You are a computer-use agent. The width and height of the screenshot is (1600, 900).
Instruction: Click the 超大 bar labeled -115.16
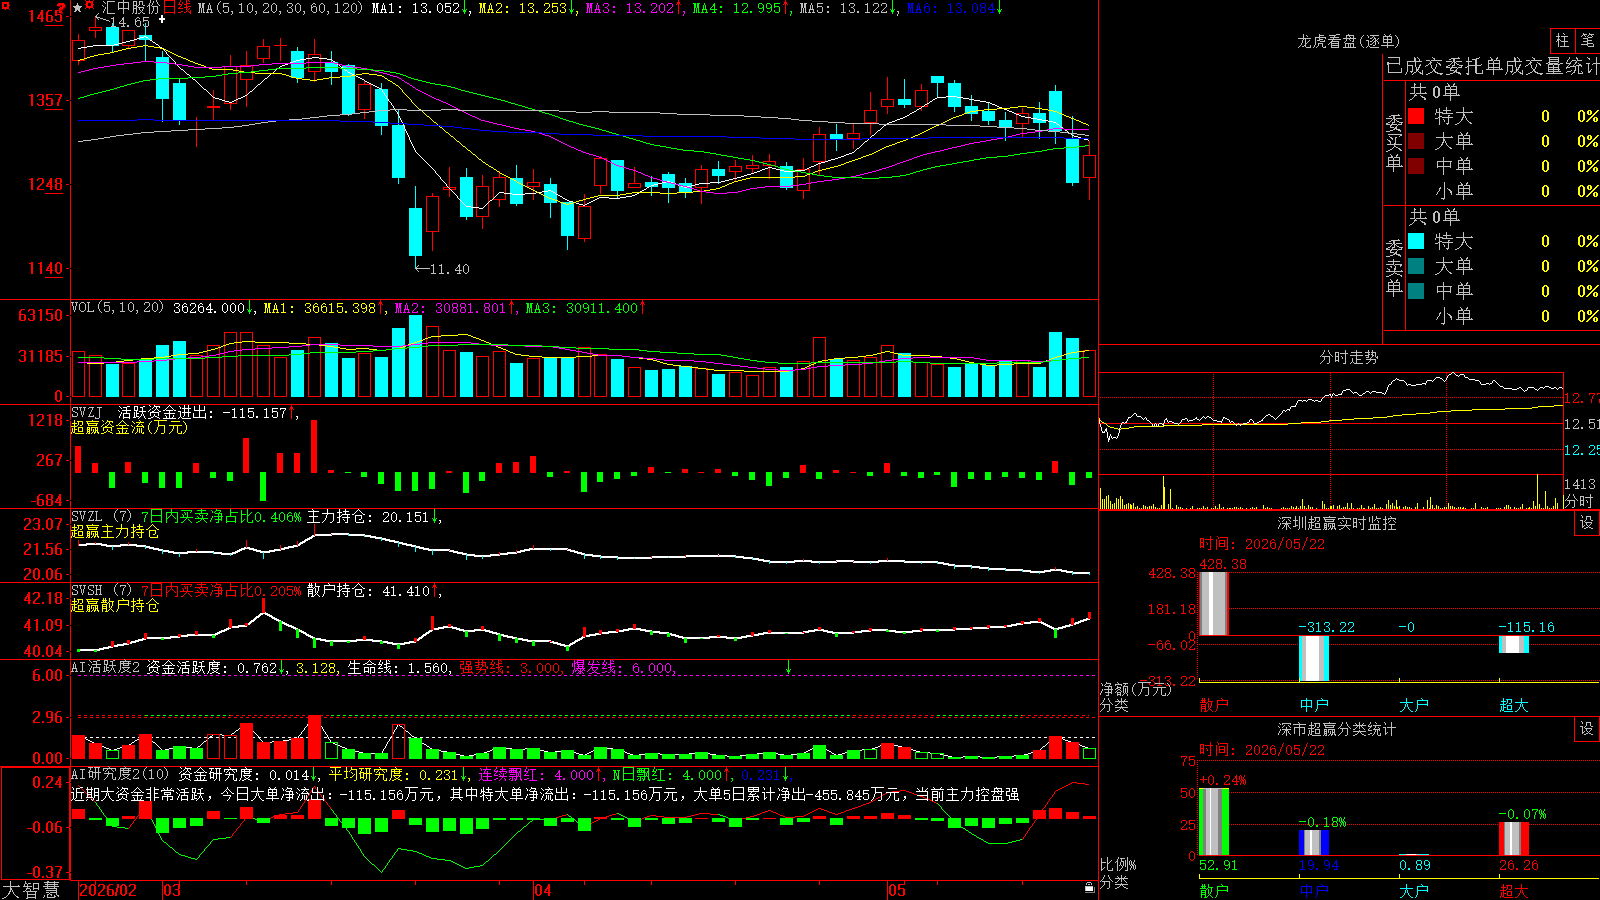1514,644
